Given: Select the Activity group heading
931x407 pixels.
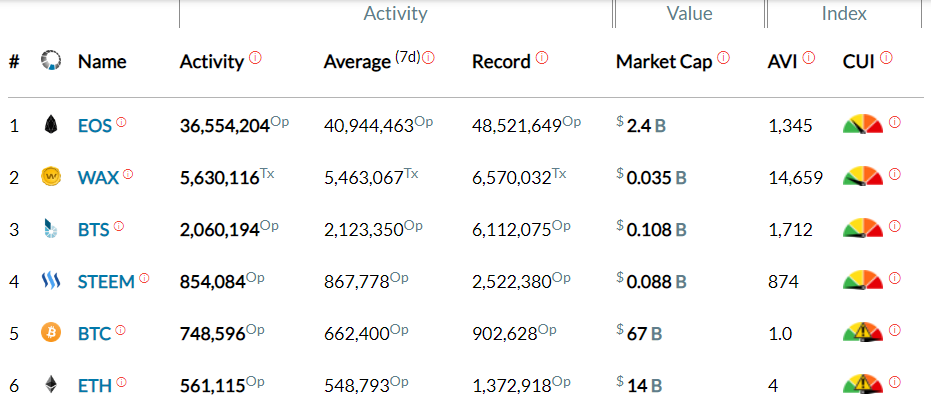Looking at the screenshot, I should [x=395, y=14].
